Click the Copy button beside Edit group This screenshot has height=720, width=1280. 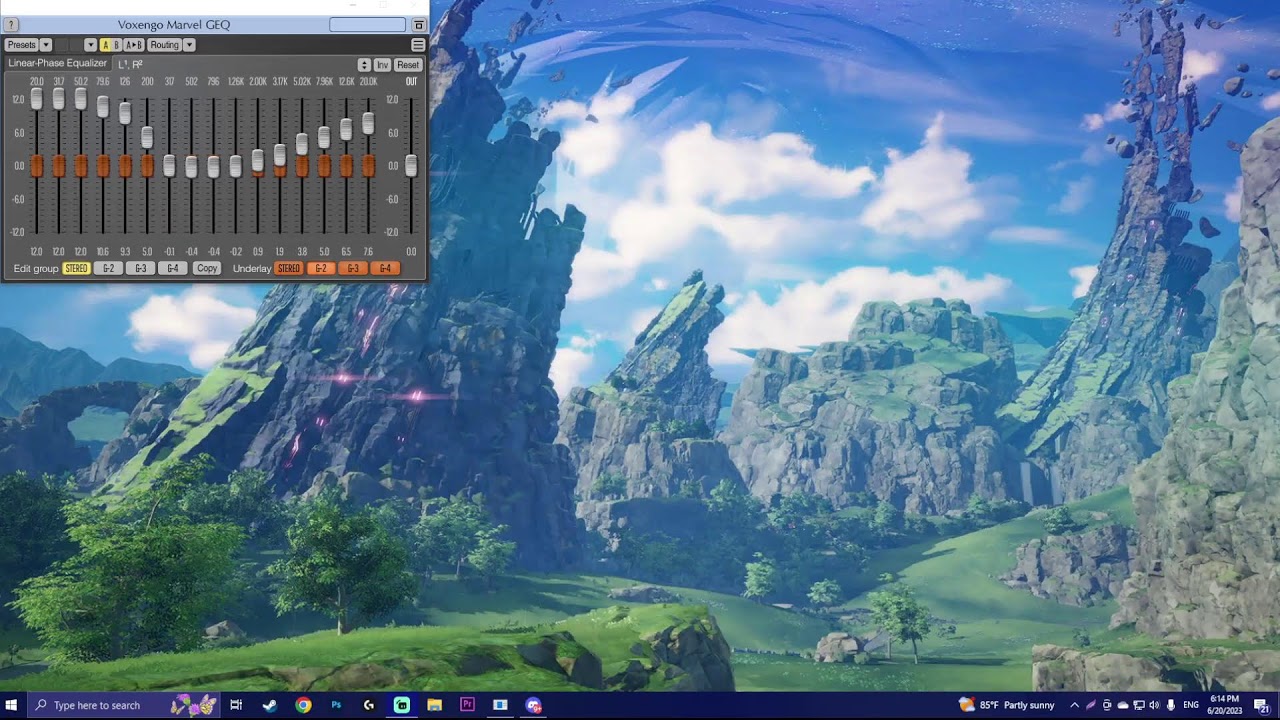point(207,268)
